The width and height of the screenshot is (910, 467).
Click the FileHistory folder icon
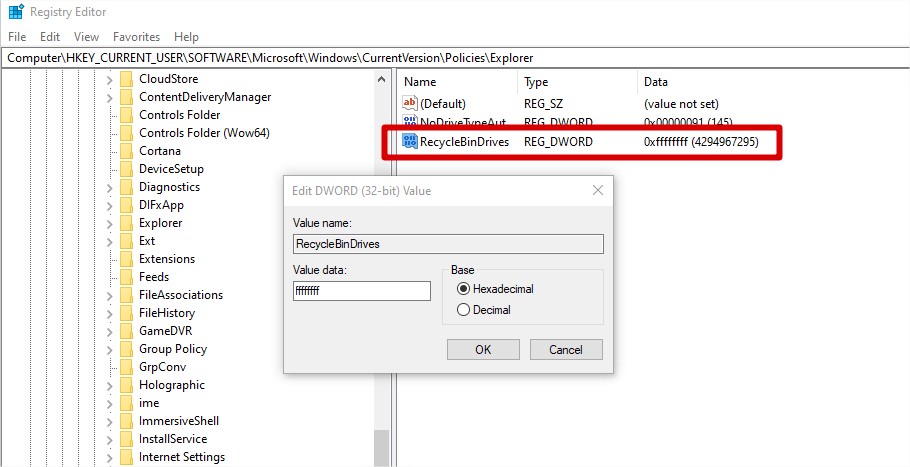[127, 313]
